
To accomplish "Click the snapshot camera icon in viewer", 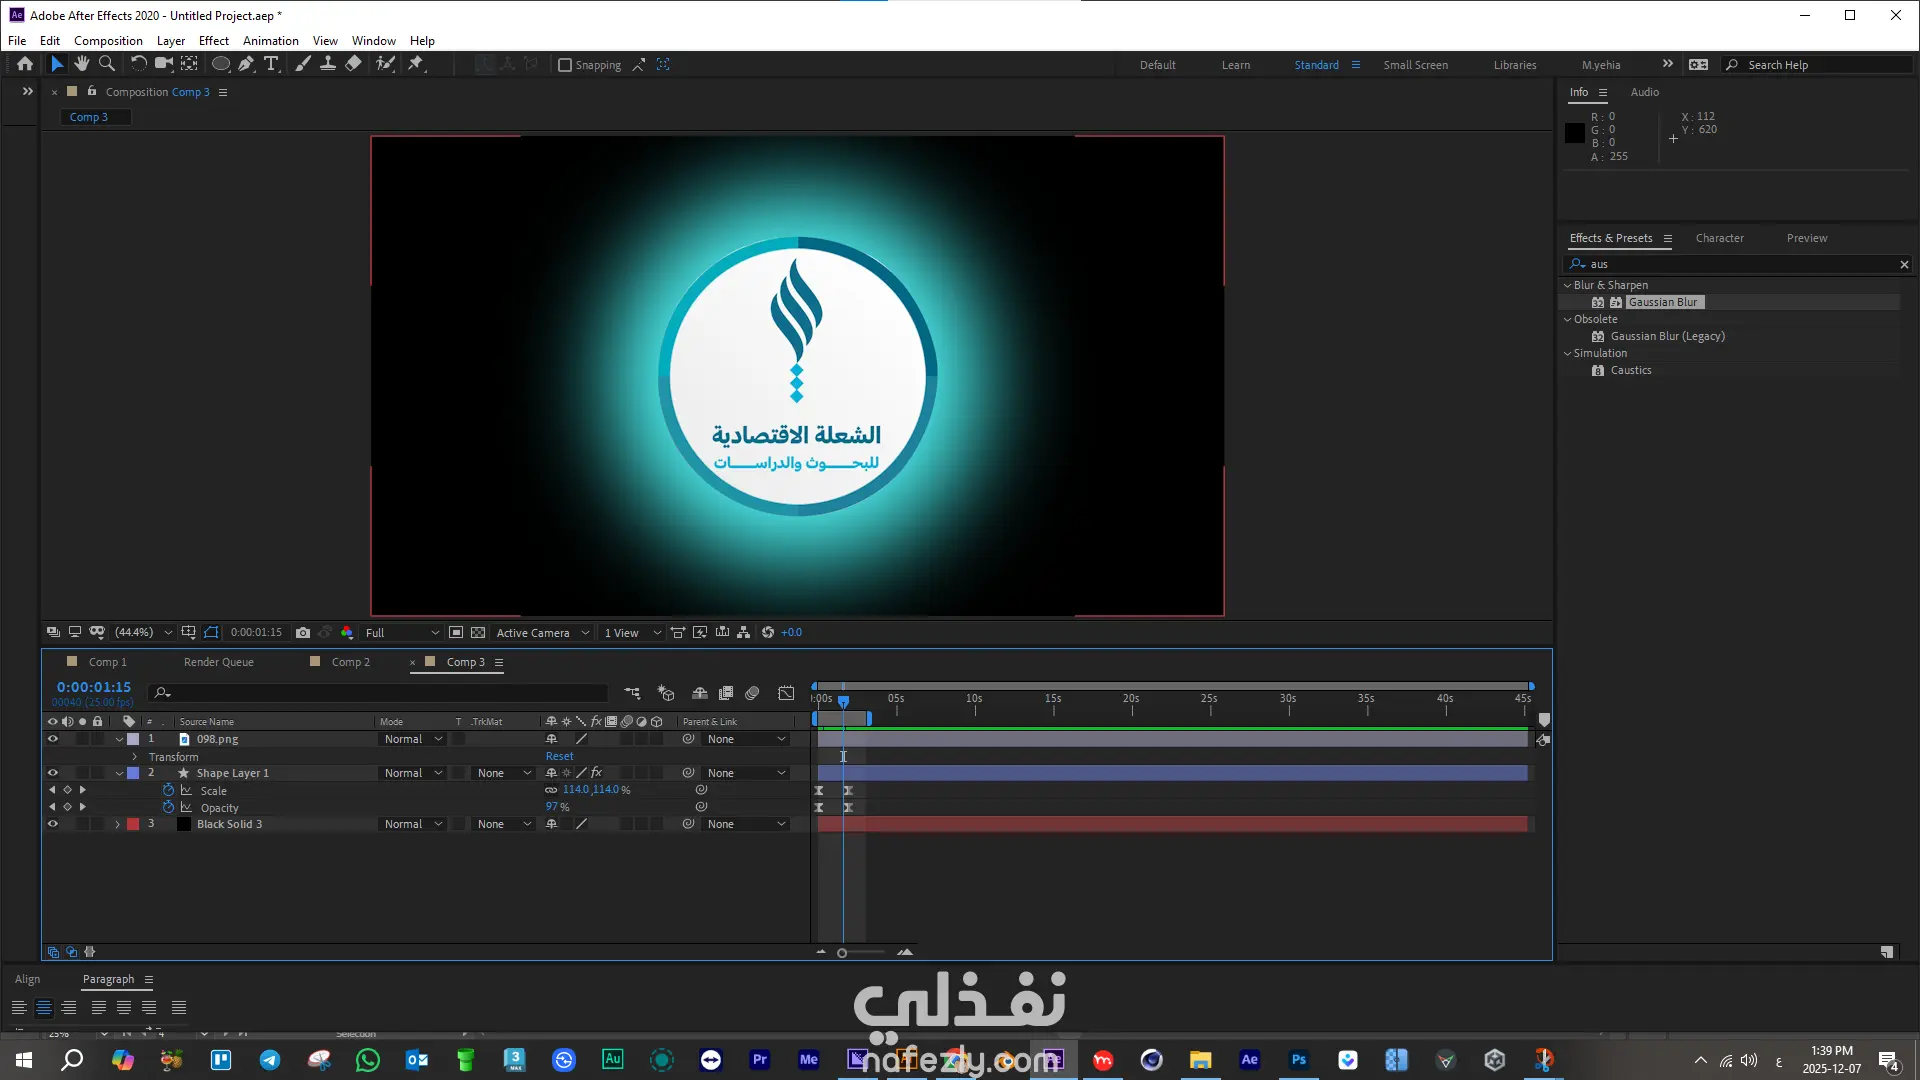I will [x=303, y=633].
